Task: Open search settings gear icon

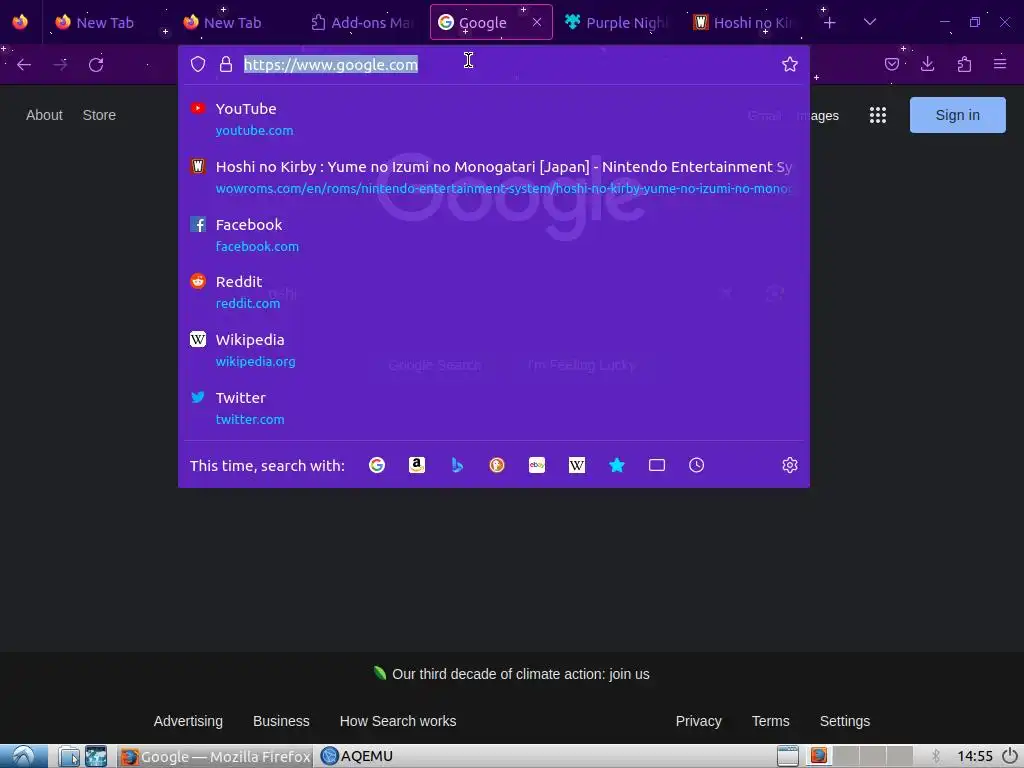Action: coord(790,465)
